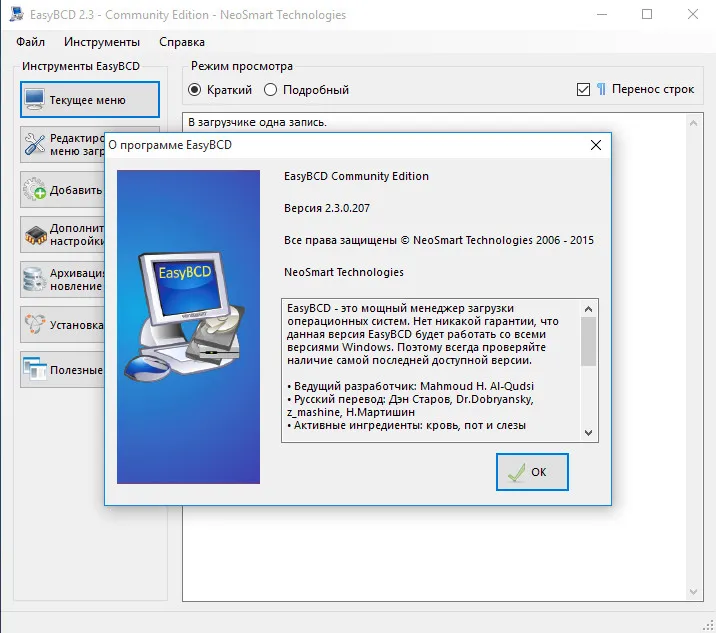Click the wrench-and-screwdriver Редактировать меню icon
This screenshot has width=716, height=633.
pos(35,144)
